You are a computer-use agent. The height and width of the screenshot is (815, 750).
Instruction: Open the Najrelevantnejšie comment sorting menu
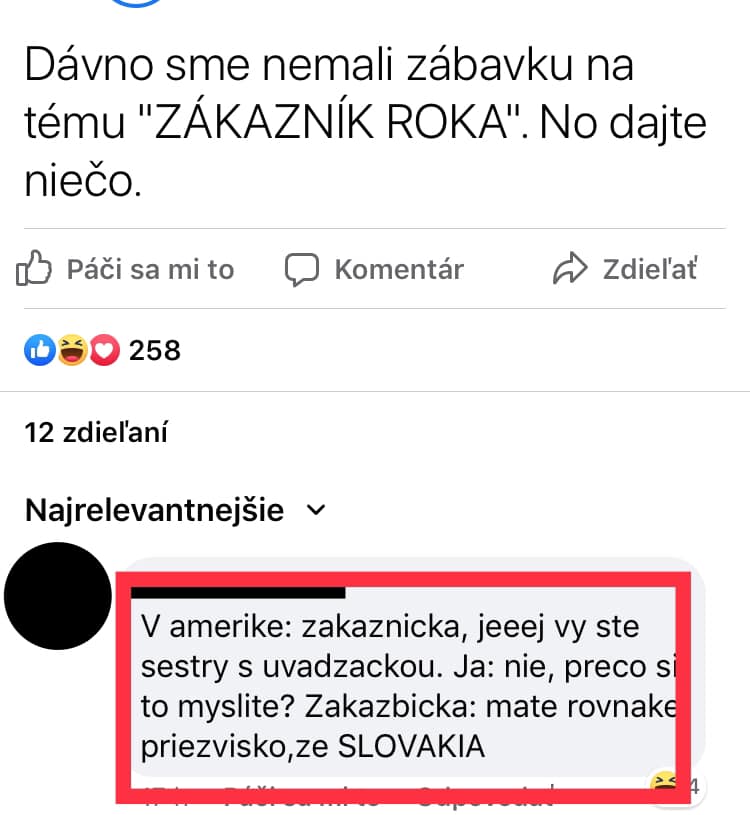pyautogui.click(x=175, y=510)
